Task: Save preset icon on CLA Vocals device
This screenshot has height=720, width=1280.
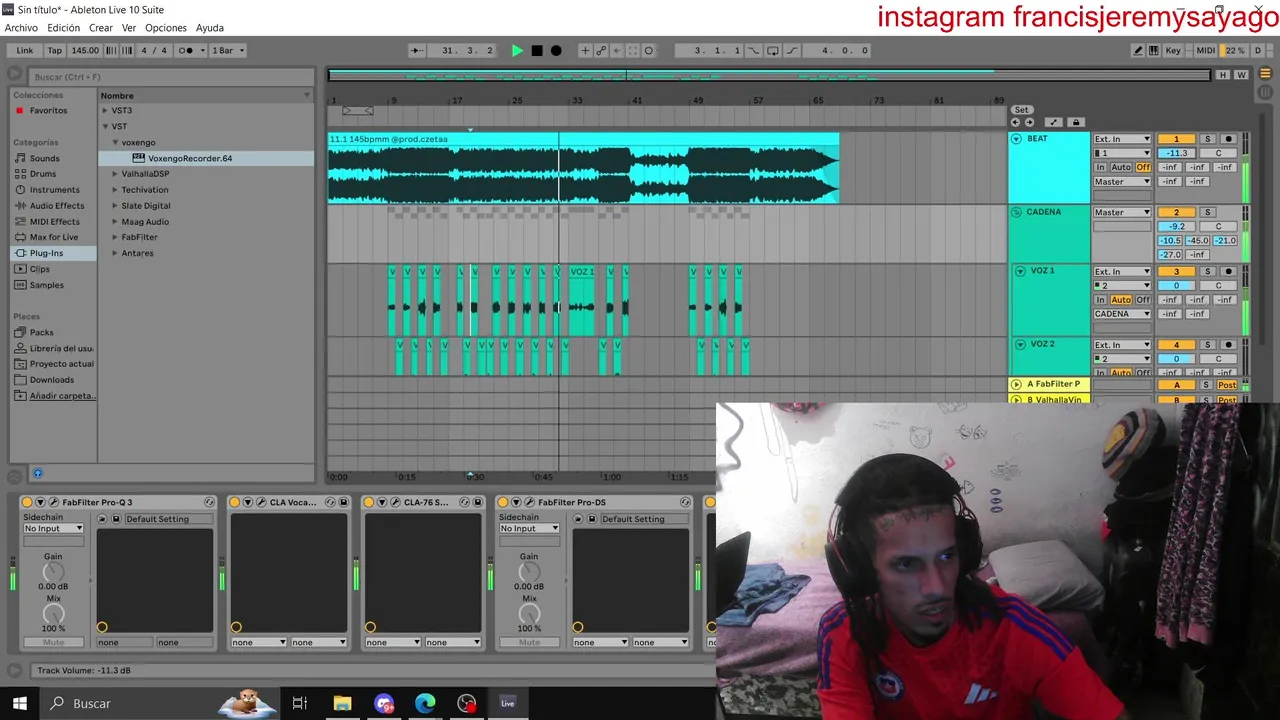Action: tap(343, 502)
